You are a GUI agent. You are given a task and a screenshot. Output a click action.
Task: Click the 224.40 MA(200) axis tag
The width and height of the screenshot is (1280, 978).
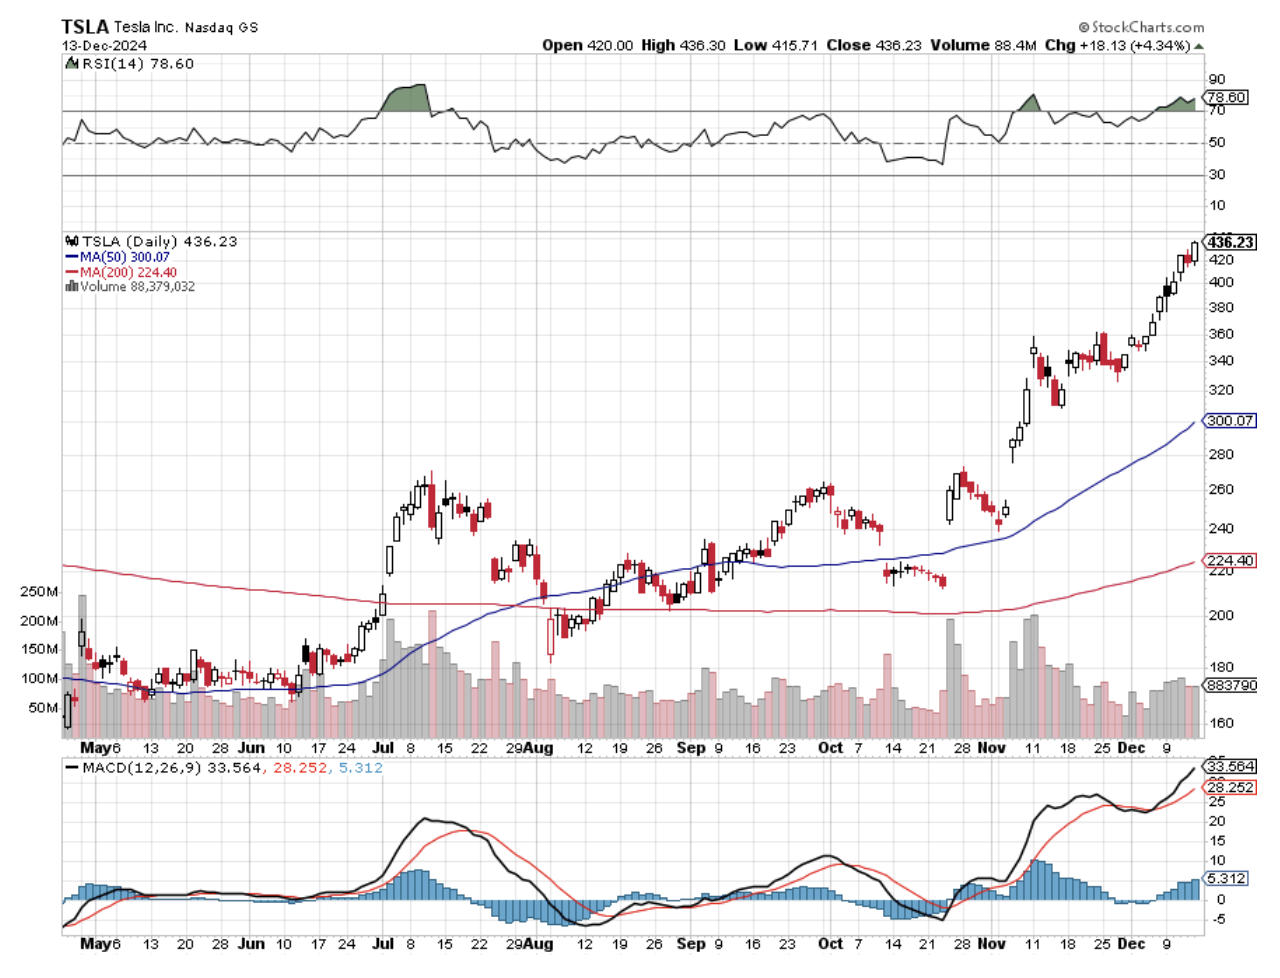[1229, 561]
